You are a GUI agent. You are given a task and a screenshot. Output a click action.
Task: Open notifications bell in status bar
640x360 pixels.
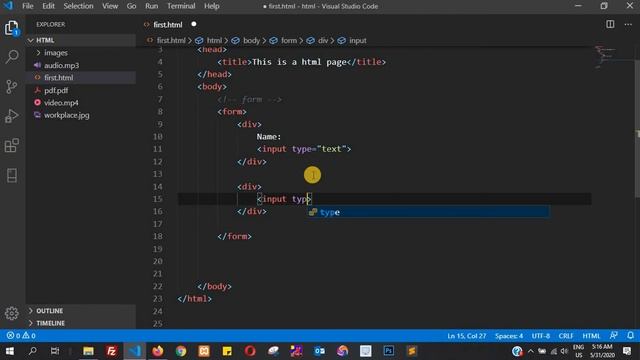click(x=630, y=336)
